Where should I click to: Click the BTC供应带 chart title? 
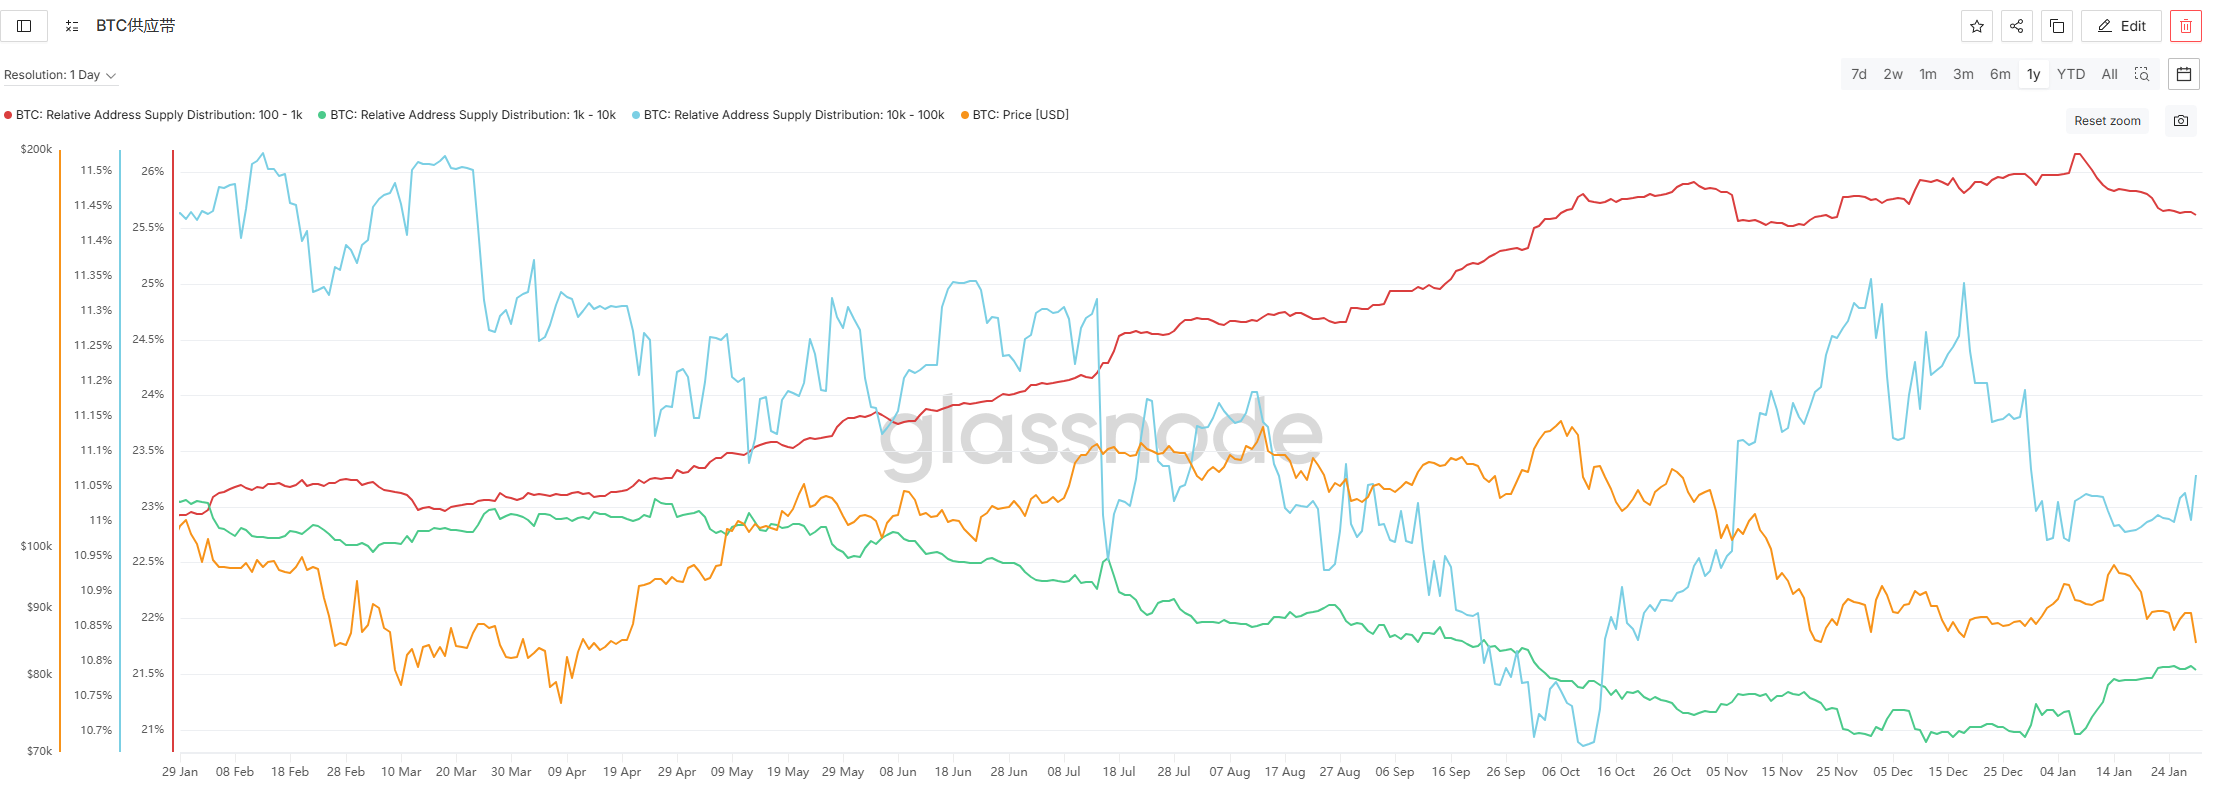[x=135, y=26]
